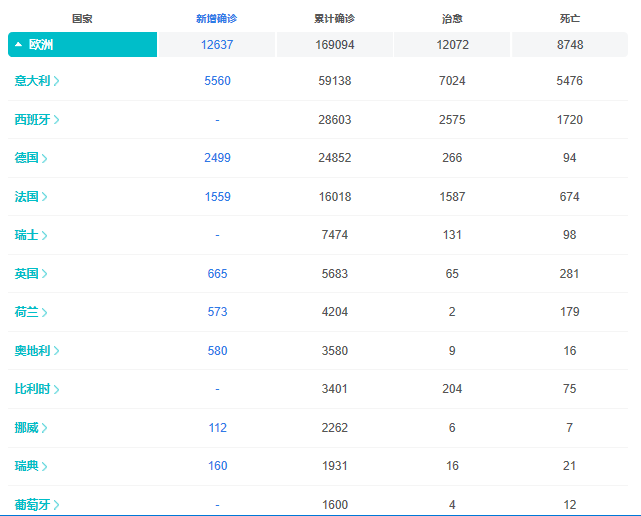This screenshot has width=641, height=516.
Task: Select Italy deaths value 5476
Action: (569, 81)
